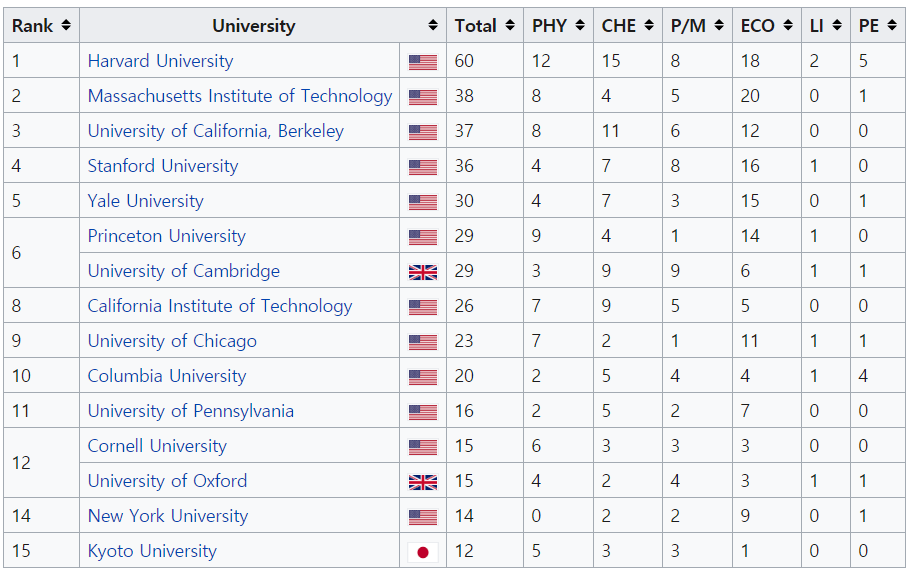The image size is (907, 568).
Task: Click the US flag beside Harvard University
Action: (x=422, y=62)
